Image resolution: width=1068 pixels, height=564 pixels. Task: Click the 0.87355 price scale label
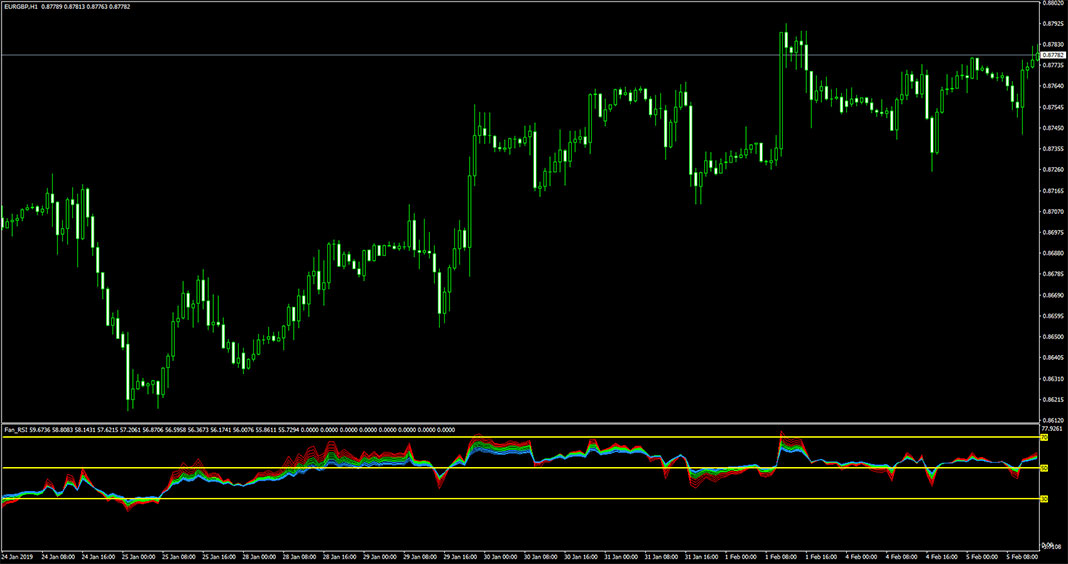(1053, 148)
